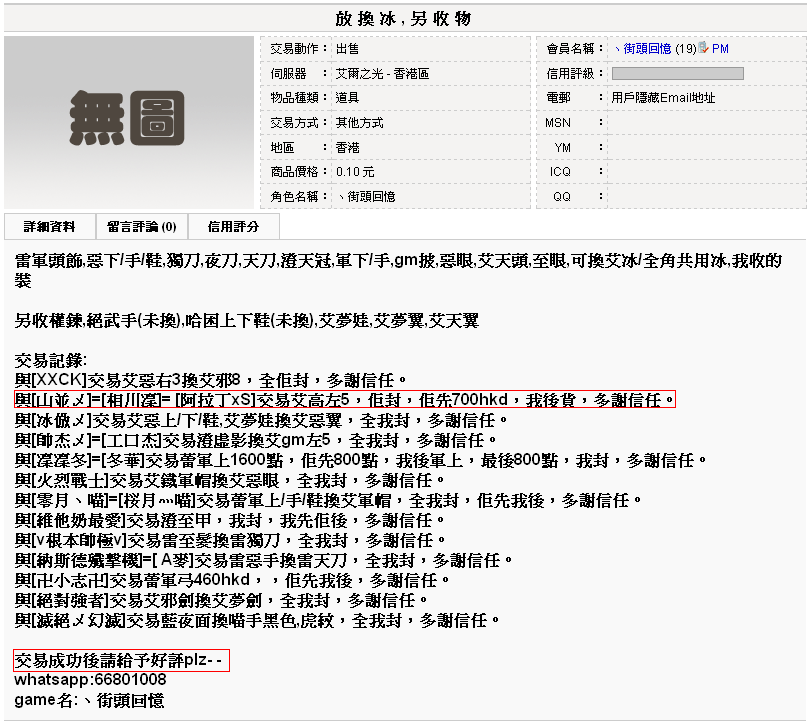Click the 用戶隱藏Email地址 text

click(x=663, y=98)
